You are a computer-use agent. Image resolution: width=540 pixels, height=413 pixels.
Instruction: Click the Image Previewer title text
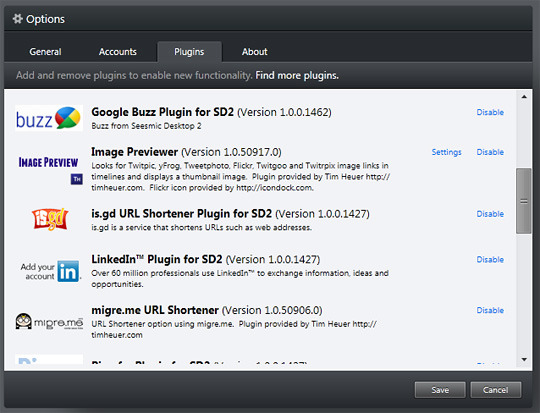[135, 152]
